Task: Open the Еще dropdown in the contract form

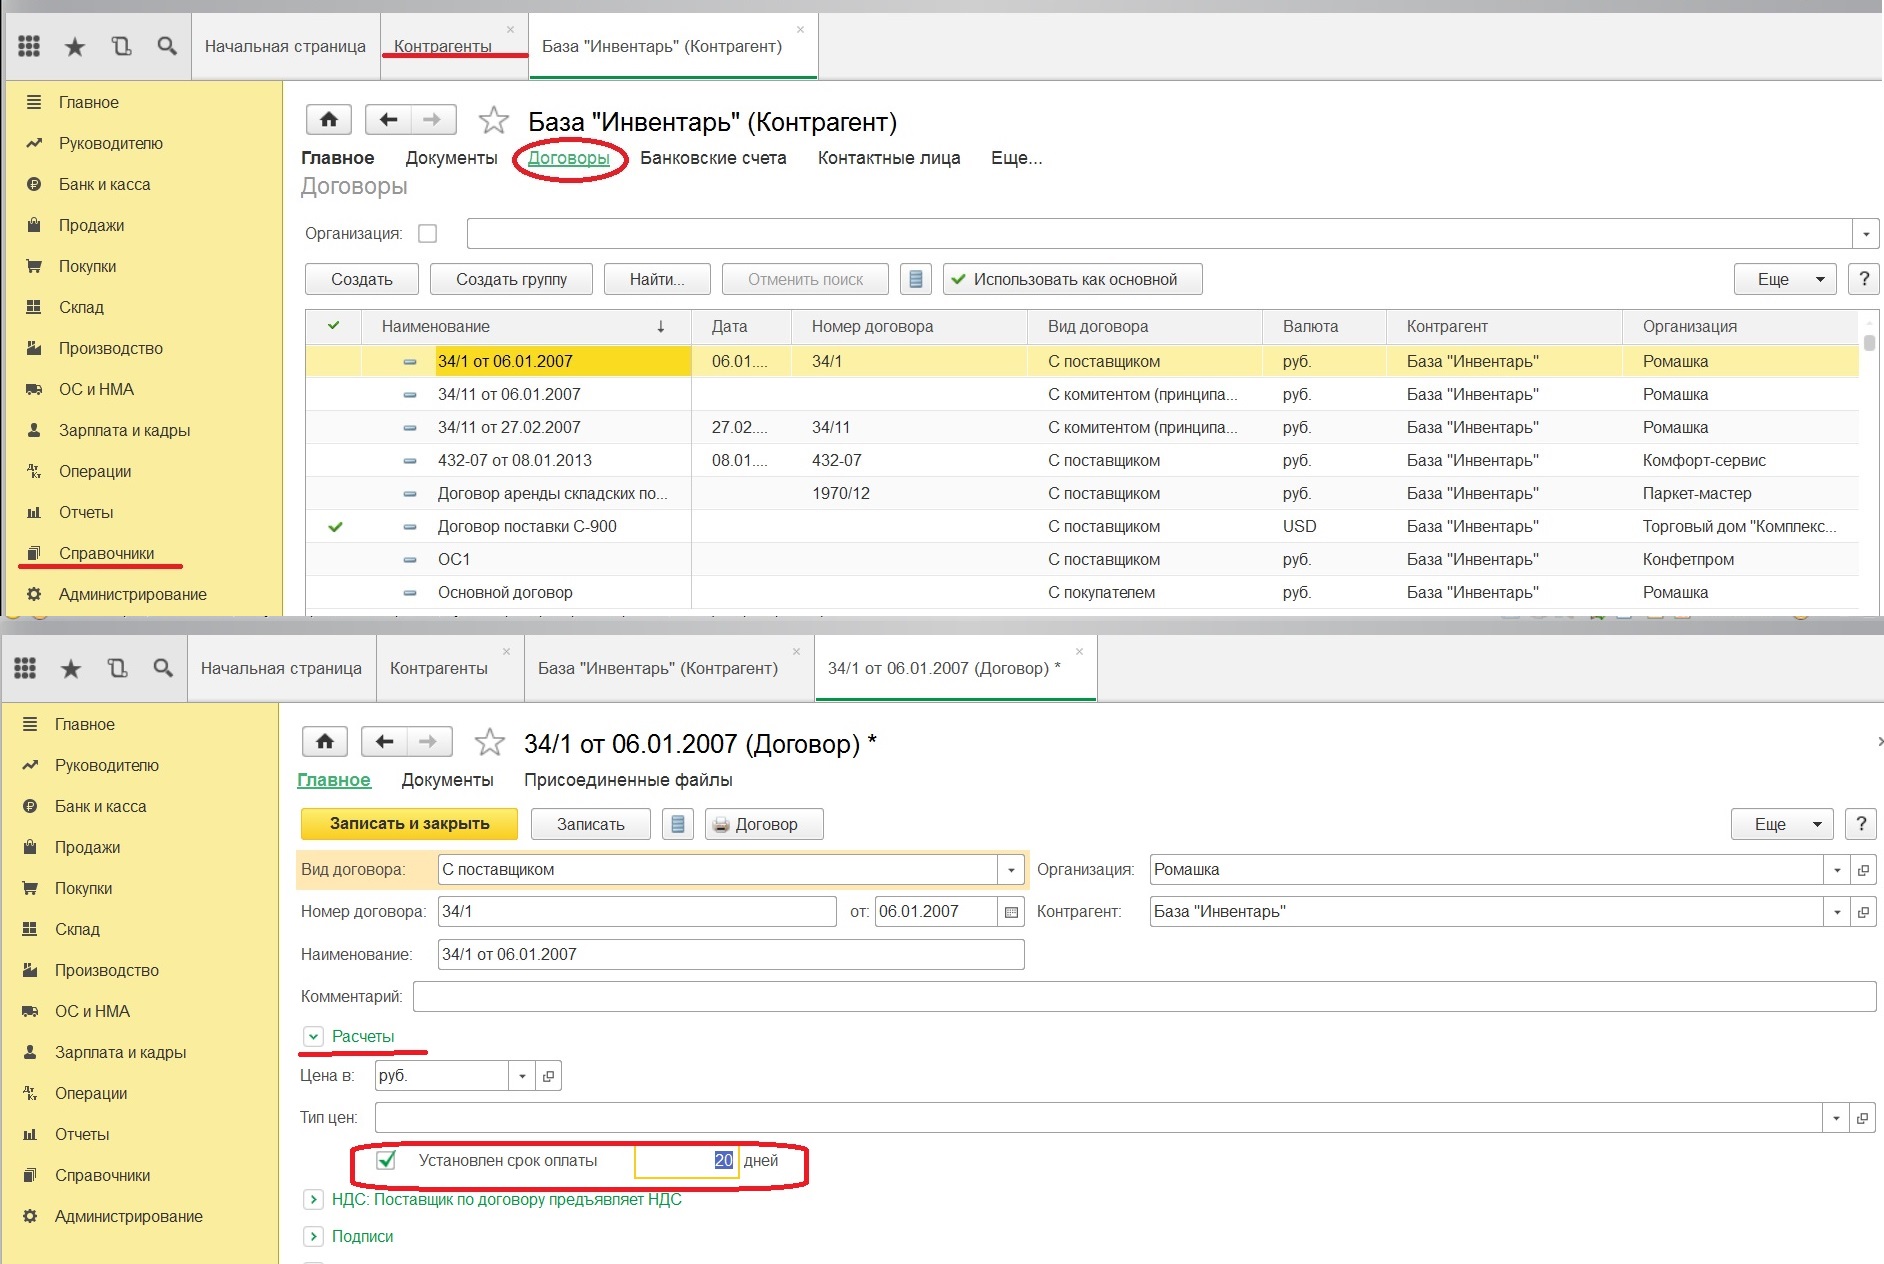Action: pyautogui.click(x=1782, y=824)
